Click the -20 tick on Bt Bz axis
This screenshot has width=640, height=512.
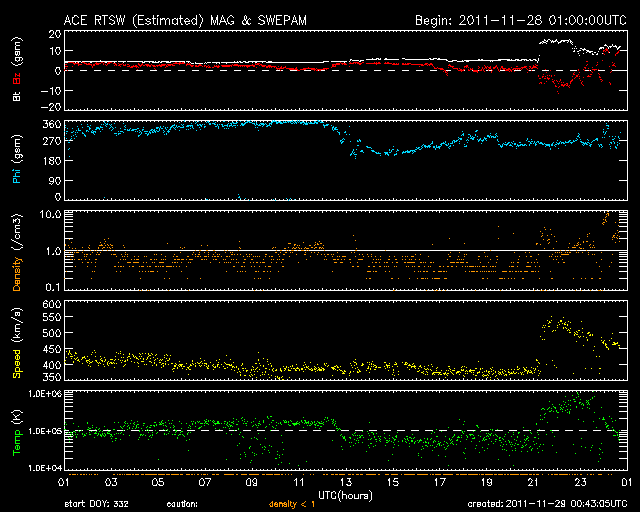(x=51, y=107)
